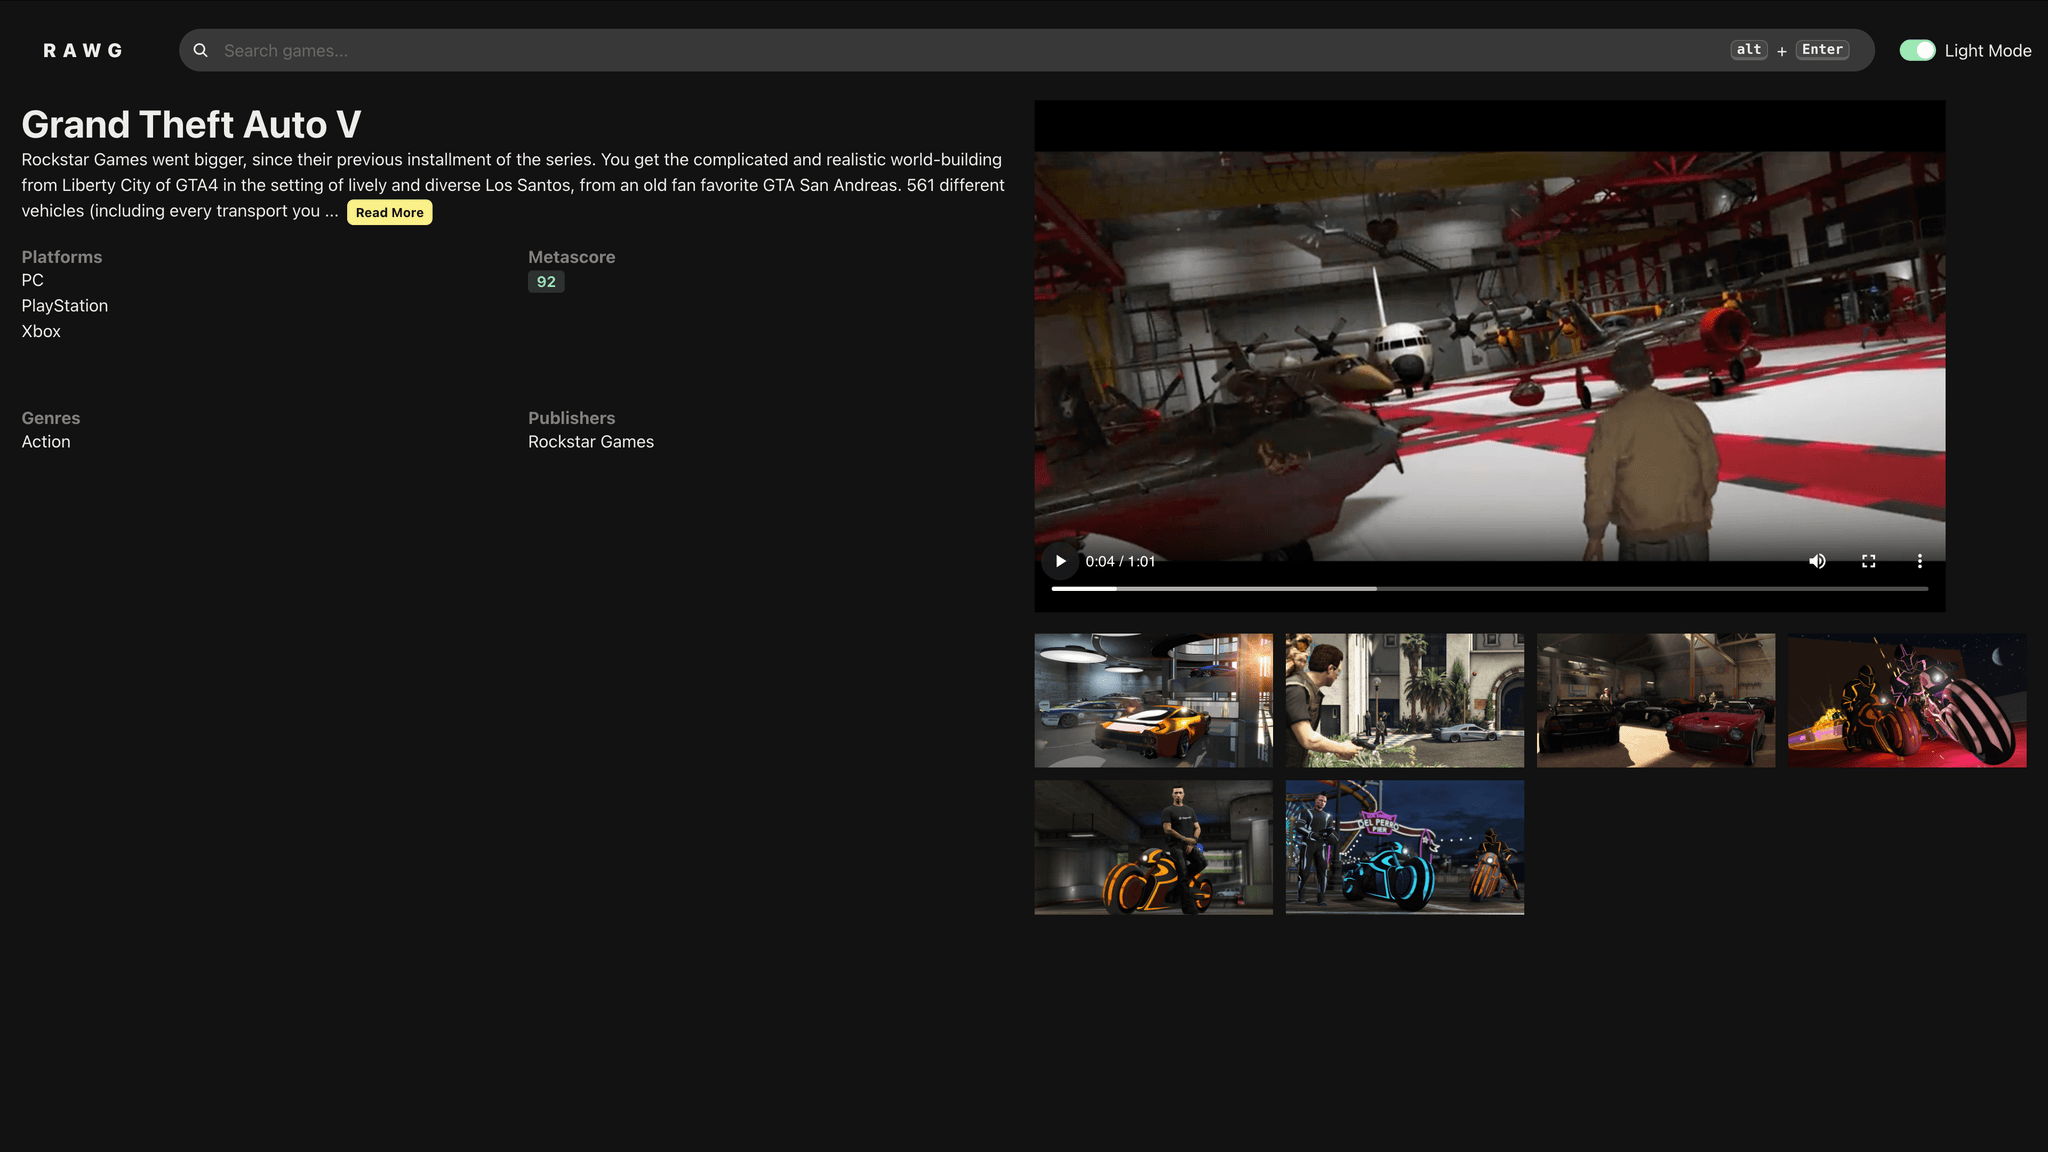
Task: Open the Del Perro Pier screenshot
Action: pyautogui.click(x=1405, y=847)
